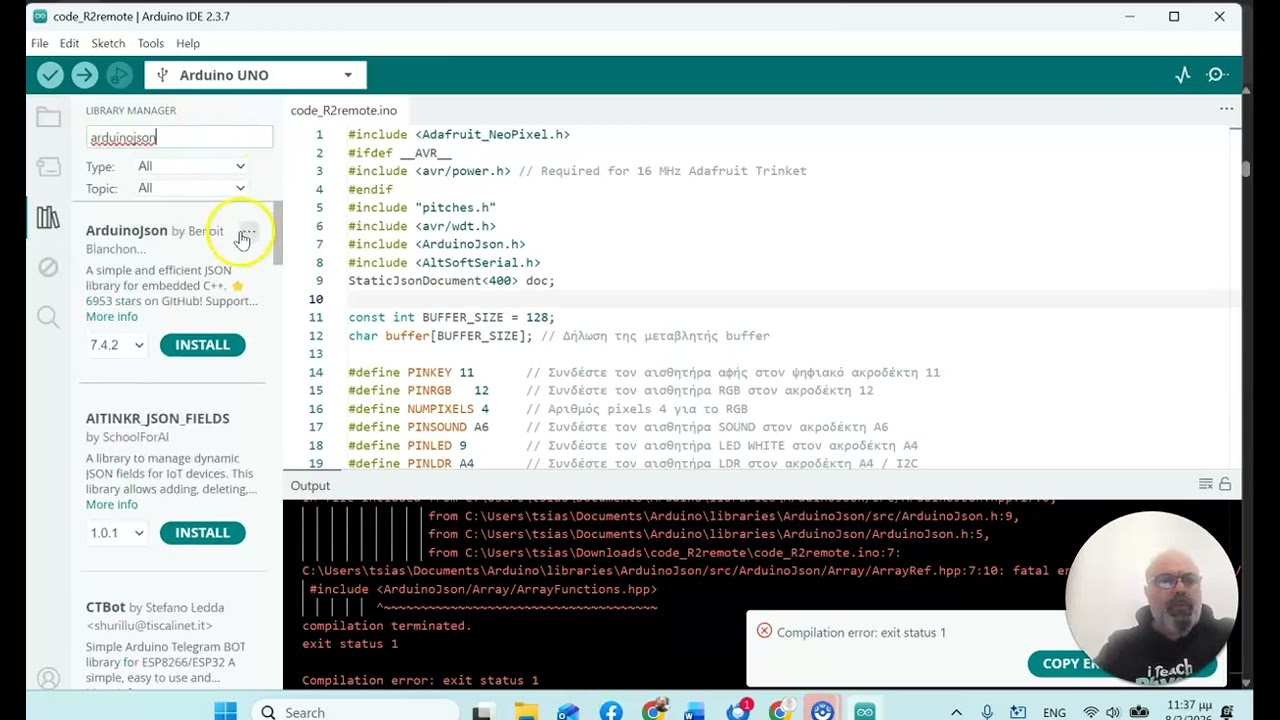The width and height of the screenshot is (1280, 720).
Task: Expand the library Type filter dropdown
Action: click(x=191, y=166)
